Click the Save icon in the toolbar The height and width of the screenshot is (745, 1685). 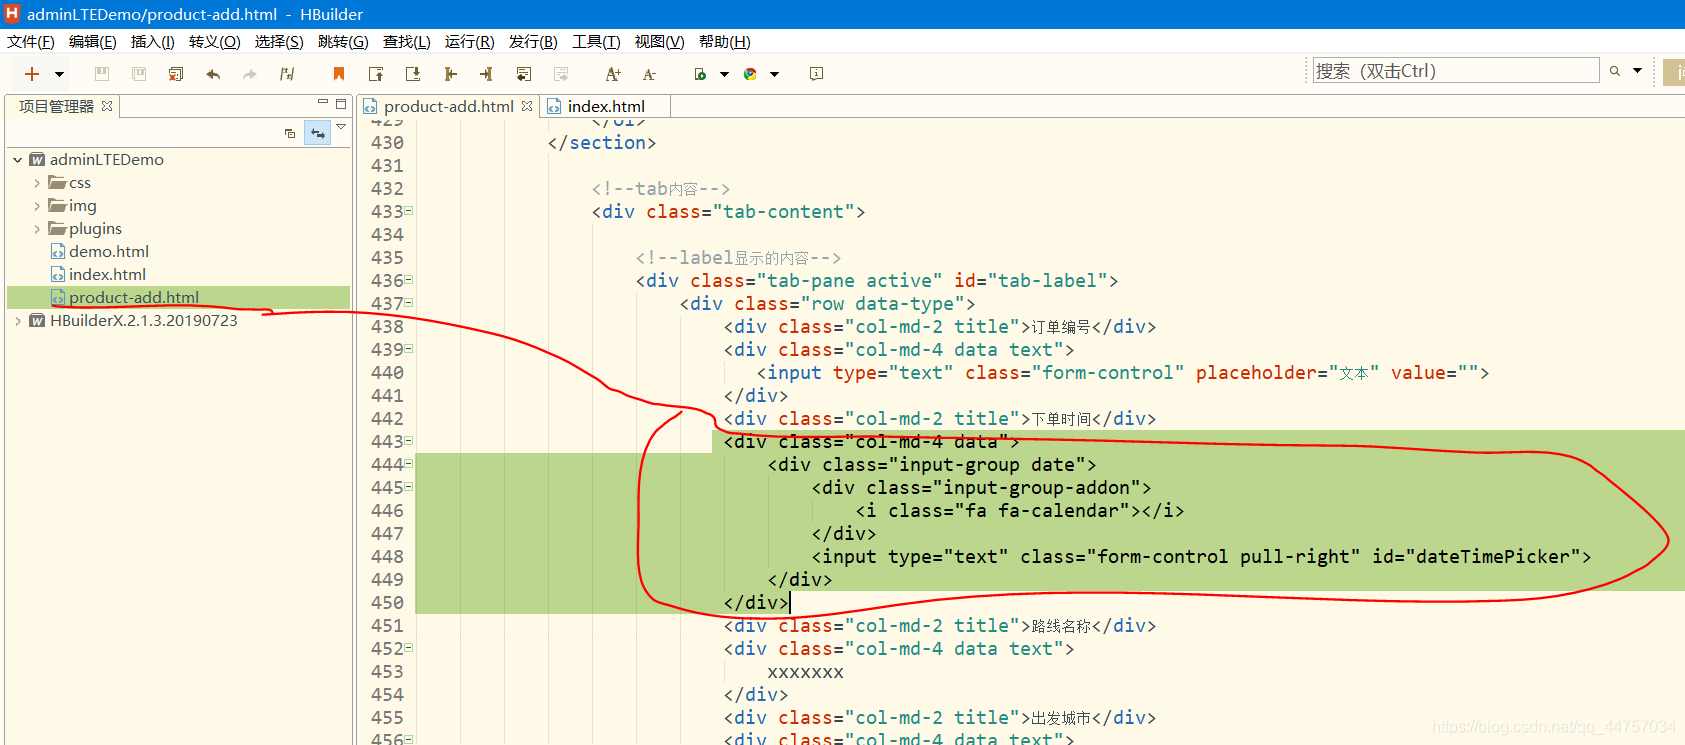101,74
